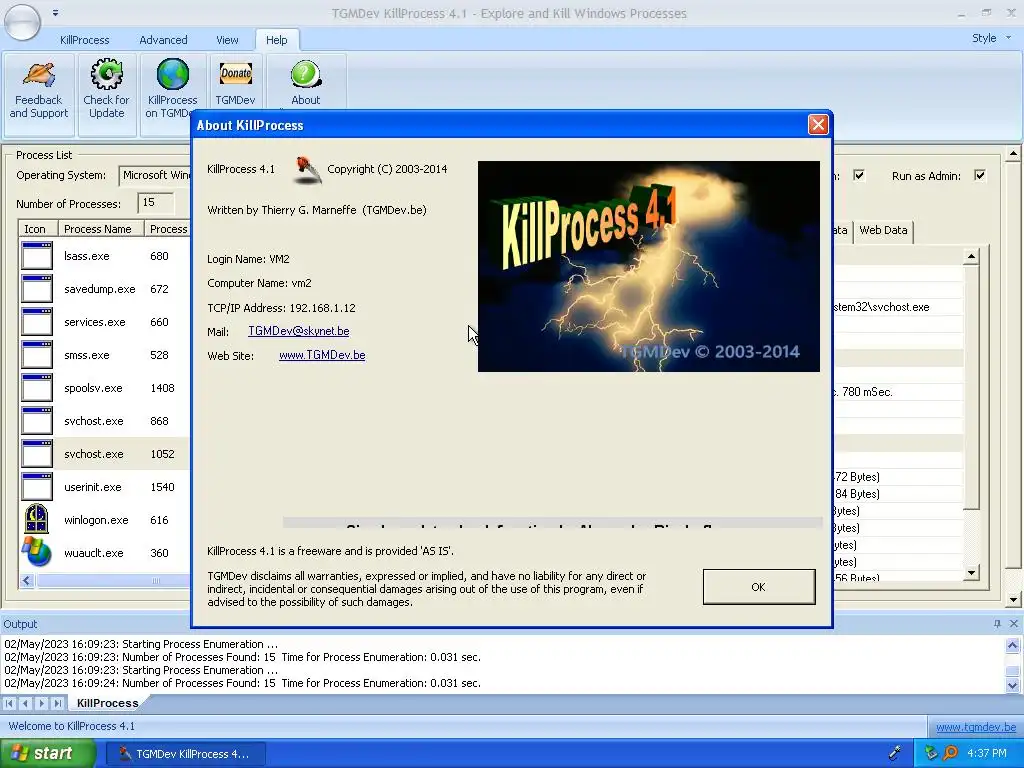Screen dimensions: 1024x768
Task: Open the TGMDev@skynet.be mail link
Action: 298,331
